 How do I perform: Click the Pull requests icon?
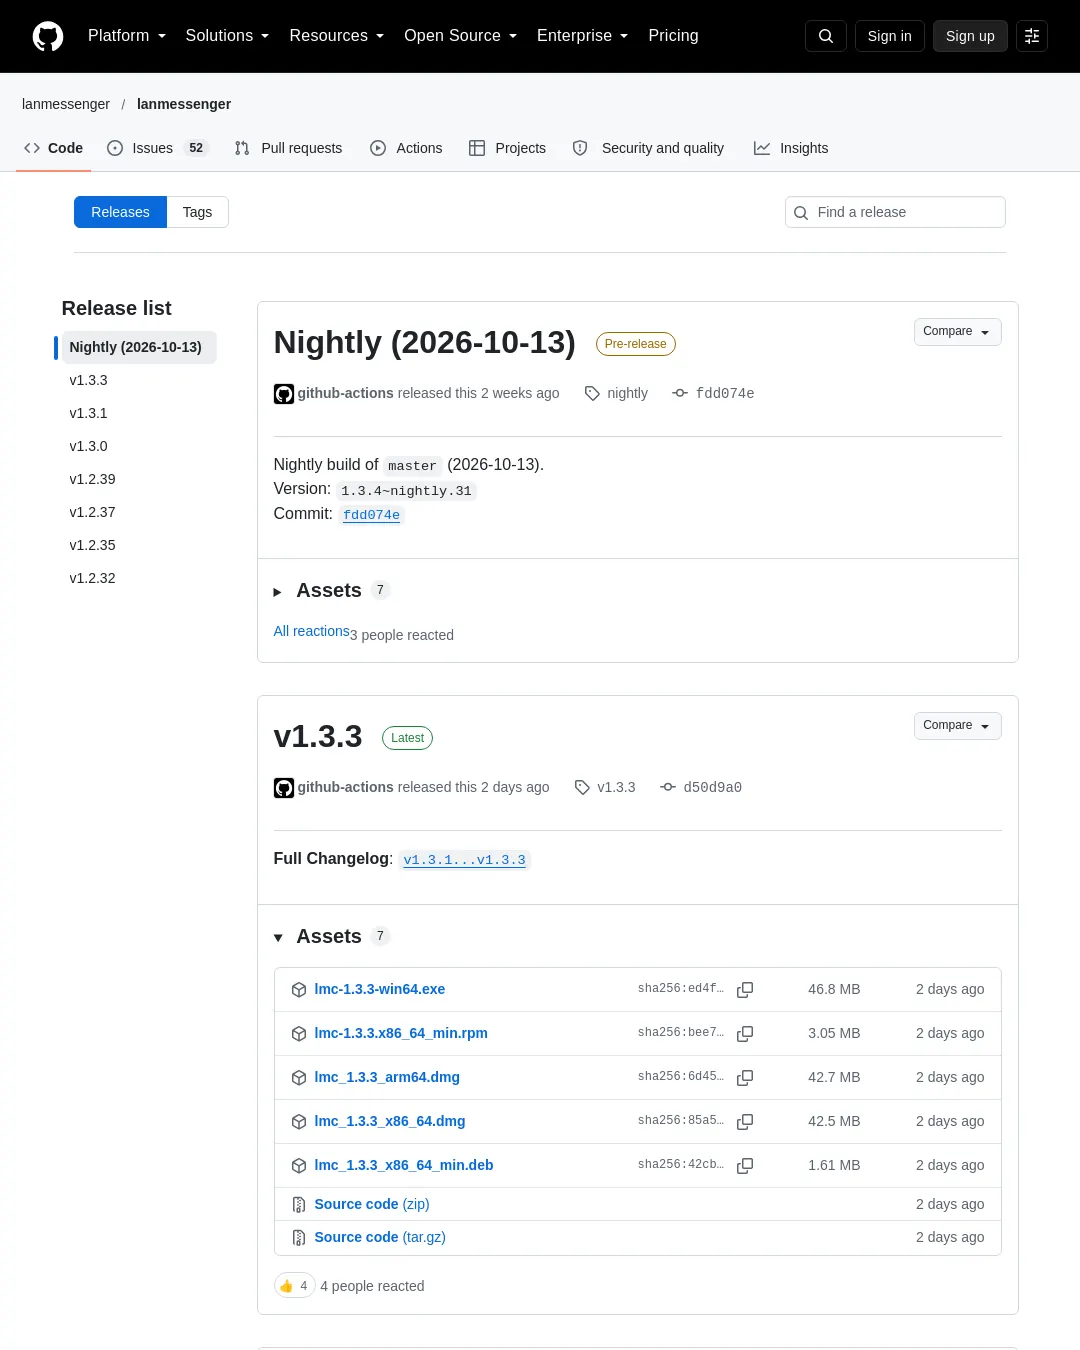tap(242, 148)
